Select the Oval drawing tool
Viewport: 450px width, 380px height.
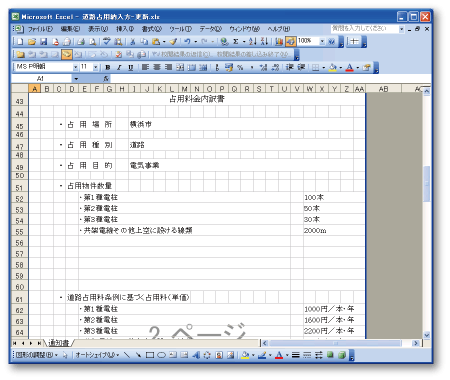[161, 355]
